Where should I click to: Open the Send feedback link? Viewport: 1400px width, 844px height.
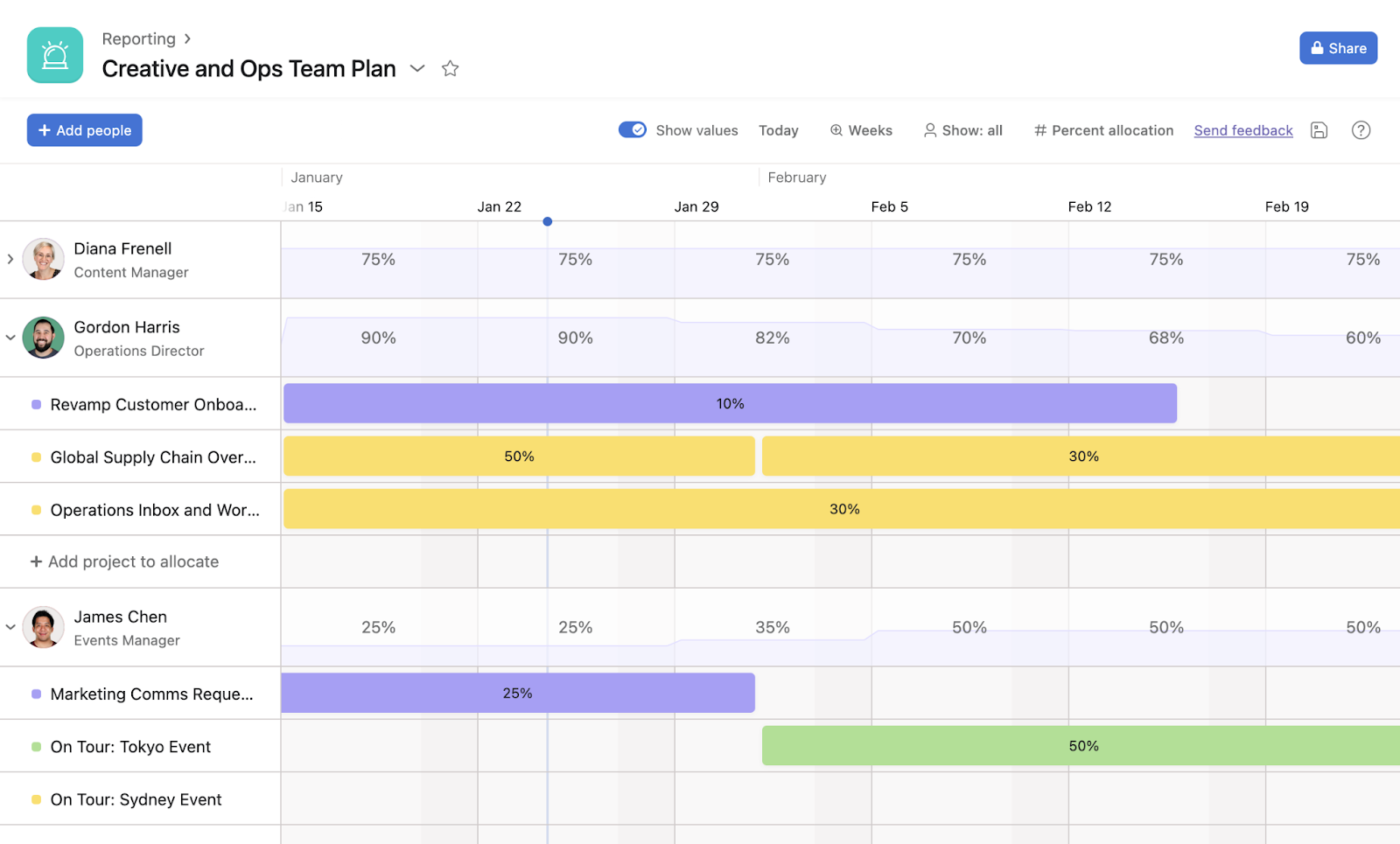pos(1243,130)
